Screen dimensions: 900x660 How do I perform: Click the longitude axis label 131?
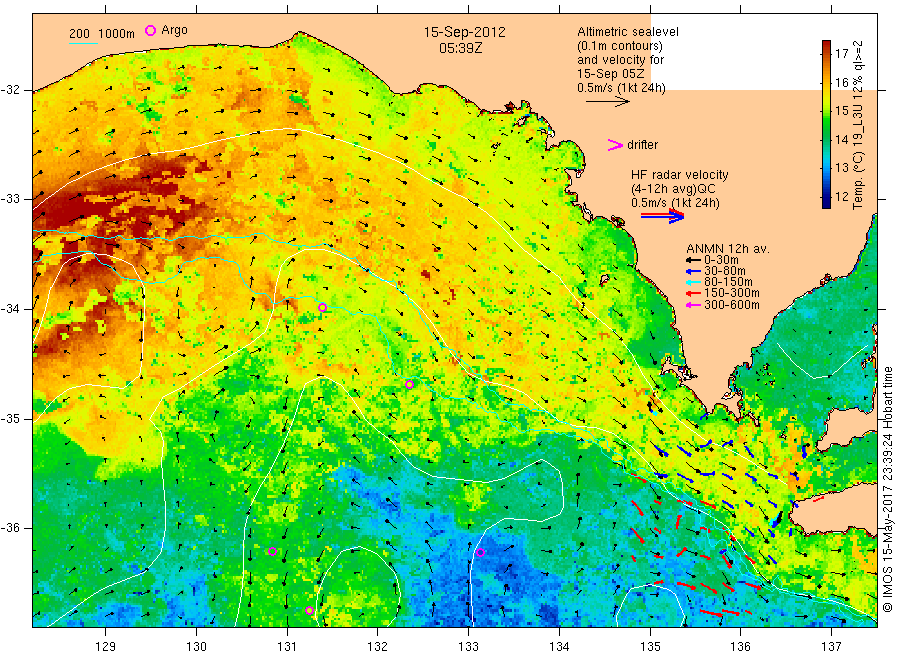(x=287, y=647)
